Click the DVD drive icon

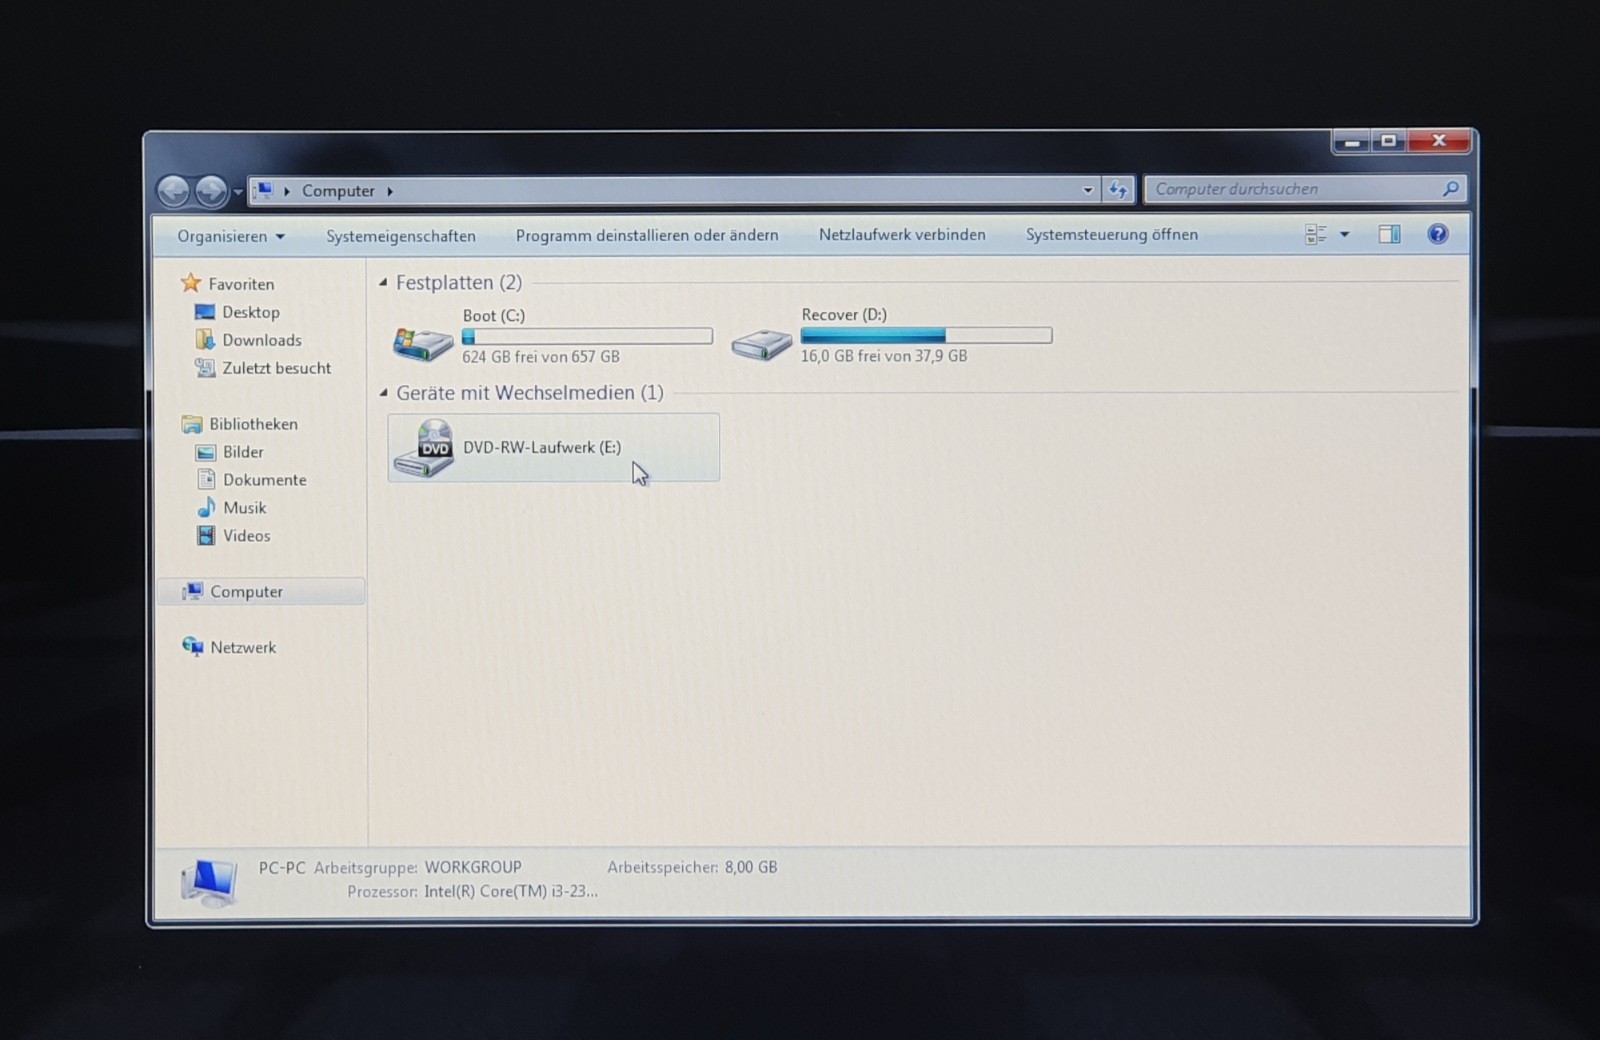[424, 448]
